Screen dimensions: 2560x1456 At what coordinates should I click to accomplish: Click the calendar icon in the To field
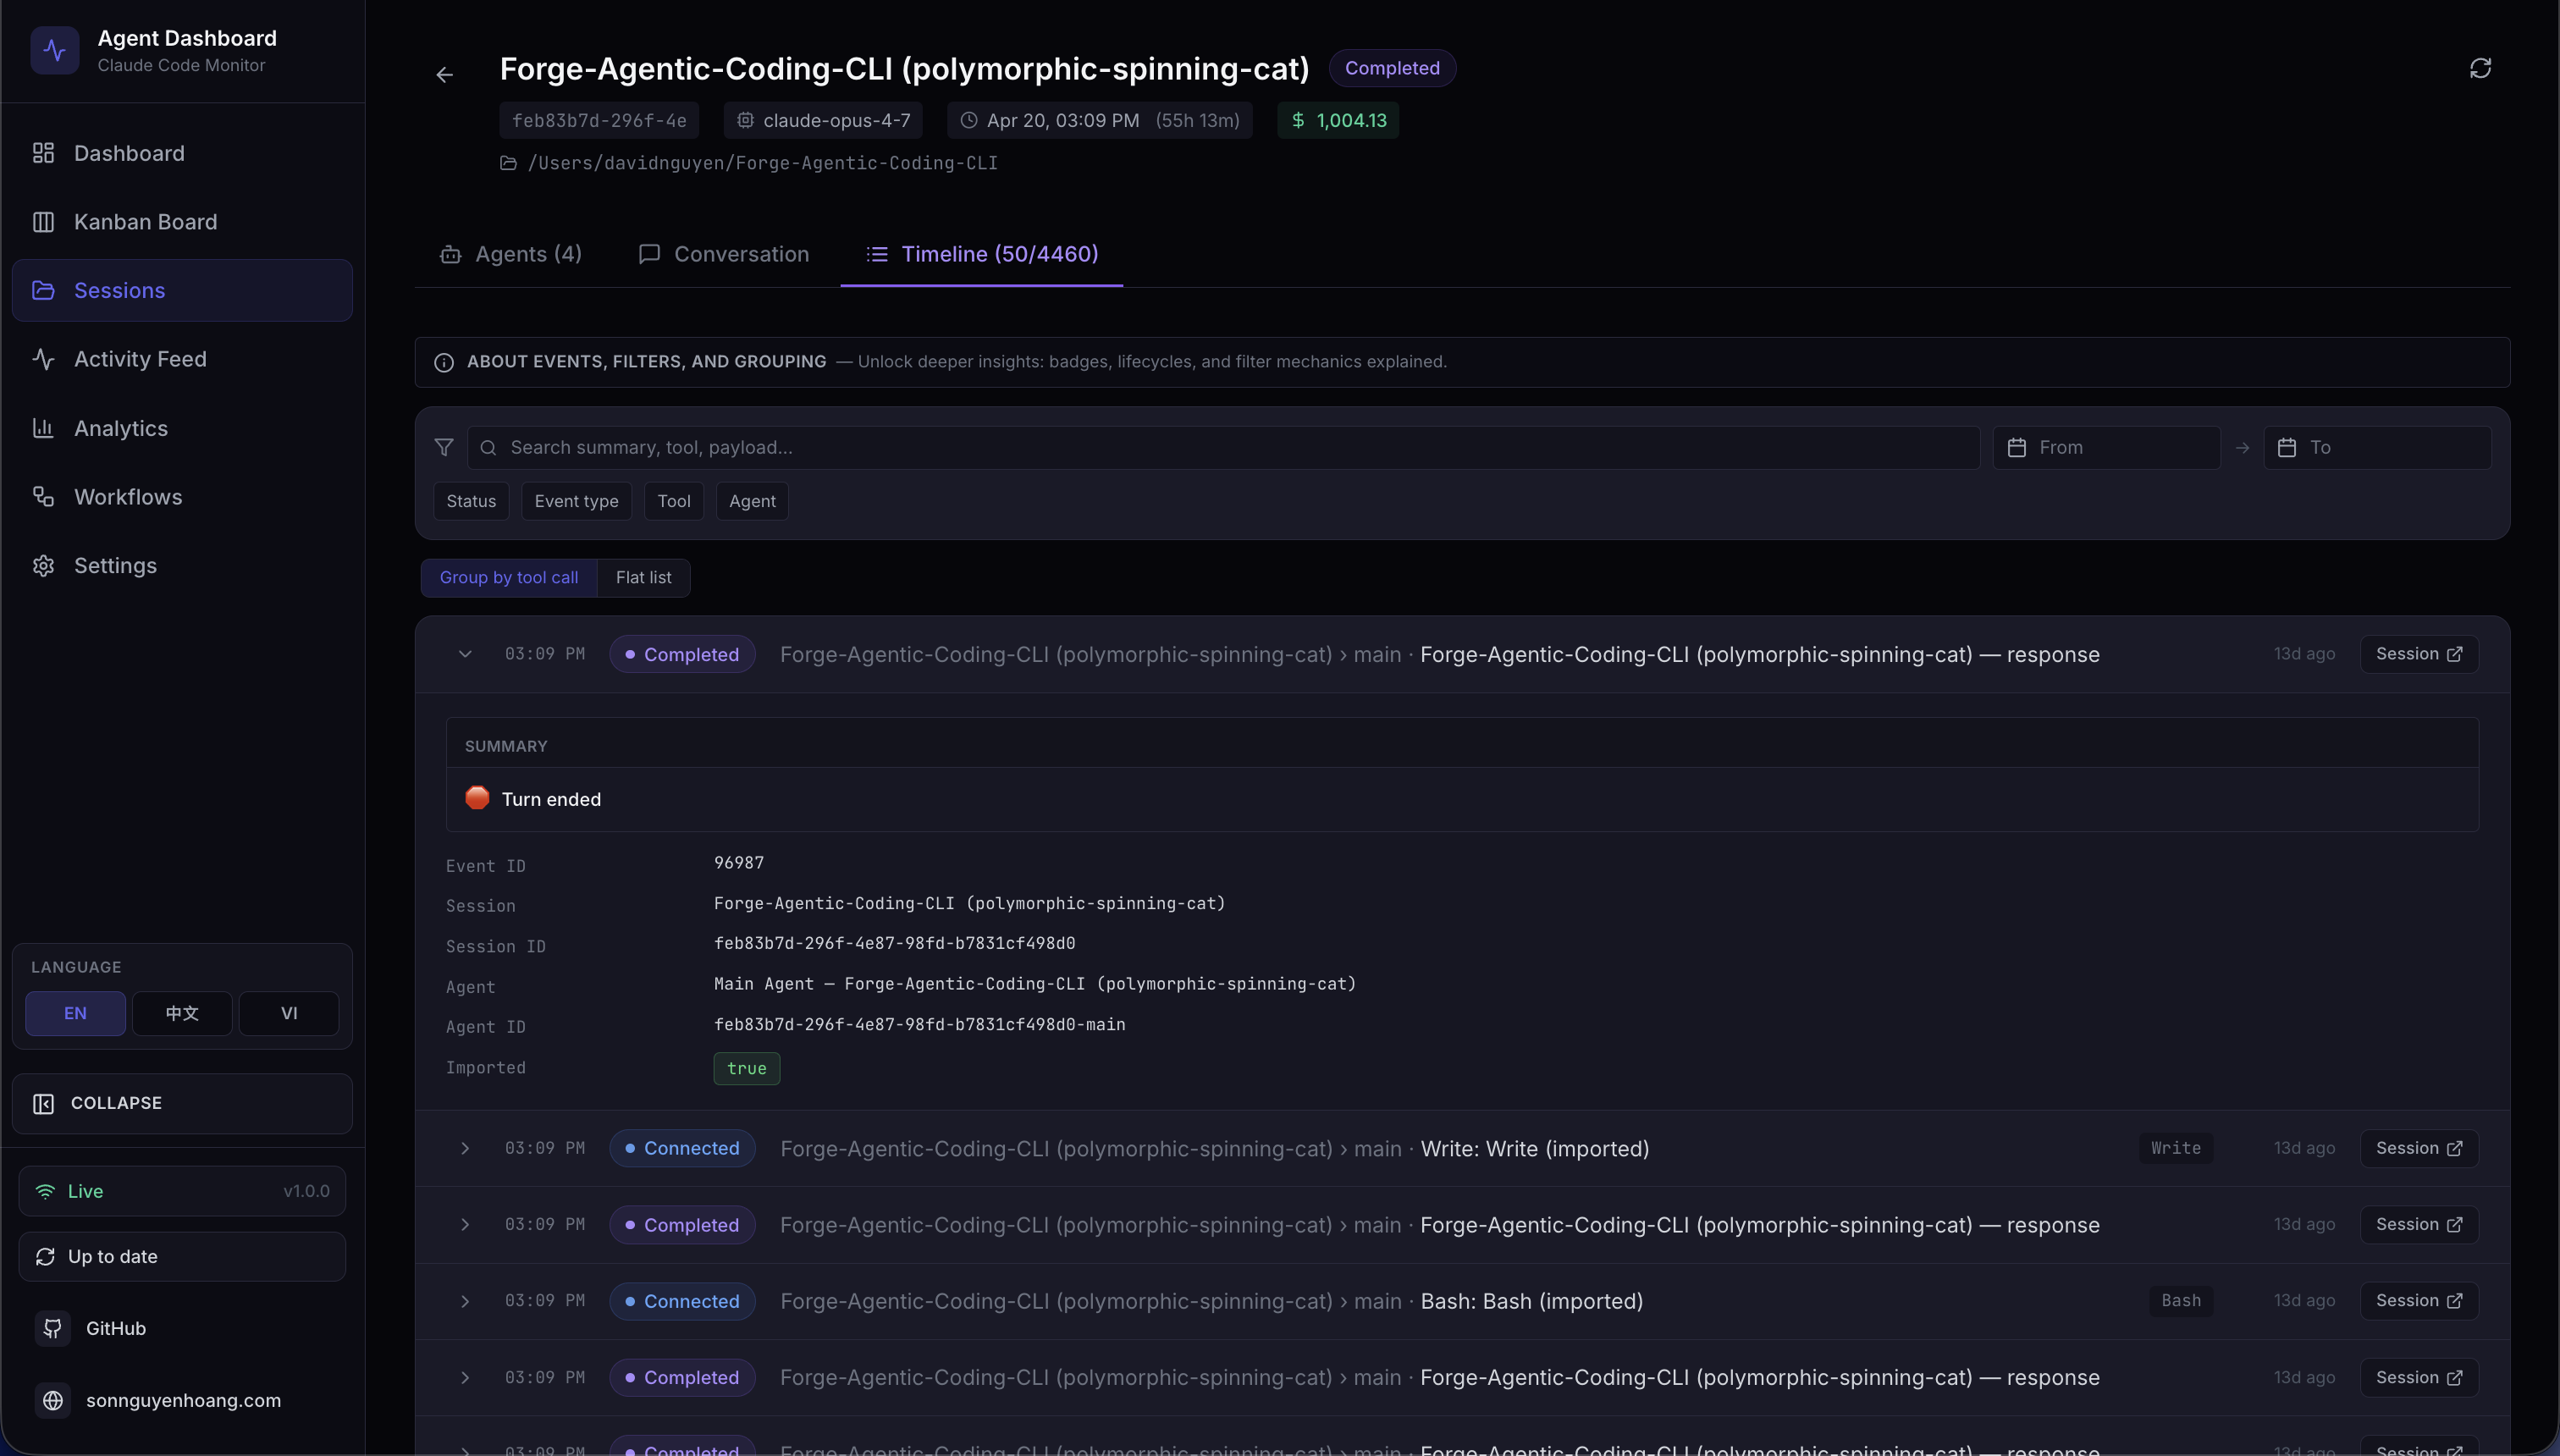(x=2287, y=447)
